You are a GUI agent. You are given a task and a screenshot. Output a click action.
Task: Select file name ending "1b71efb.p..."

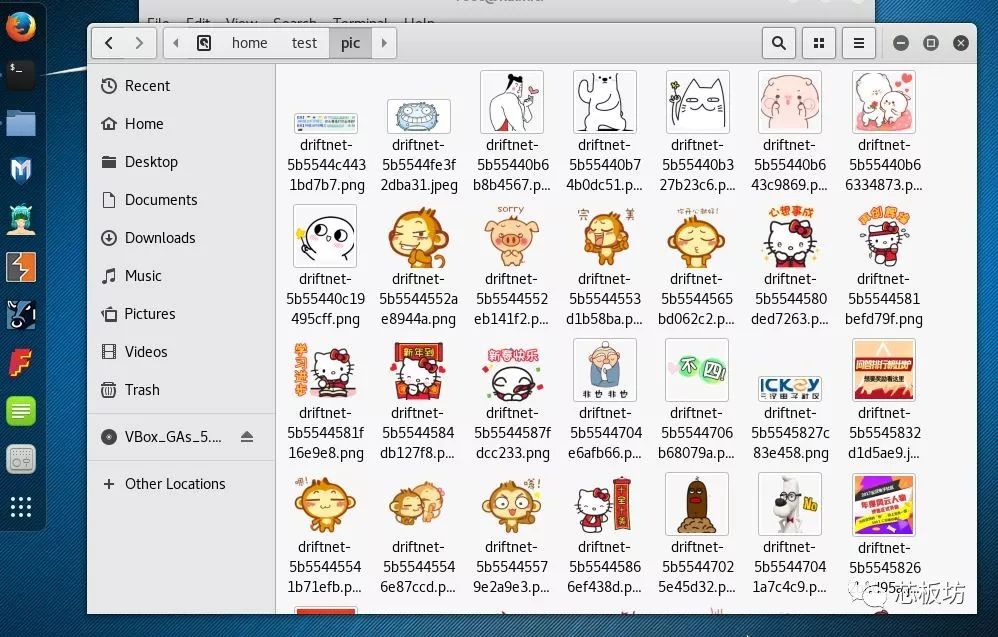[x=325, y=567]
